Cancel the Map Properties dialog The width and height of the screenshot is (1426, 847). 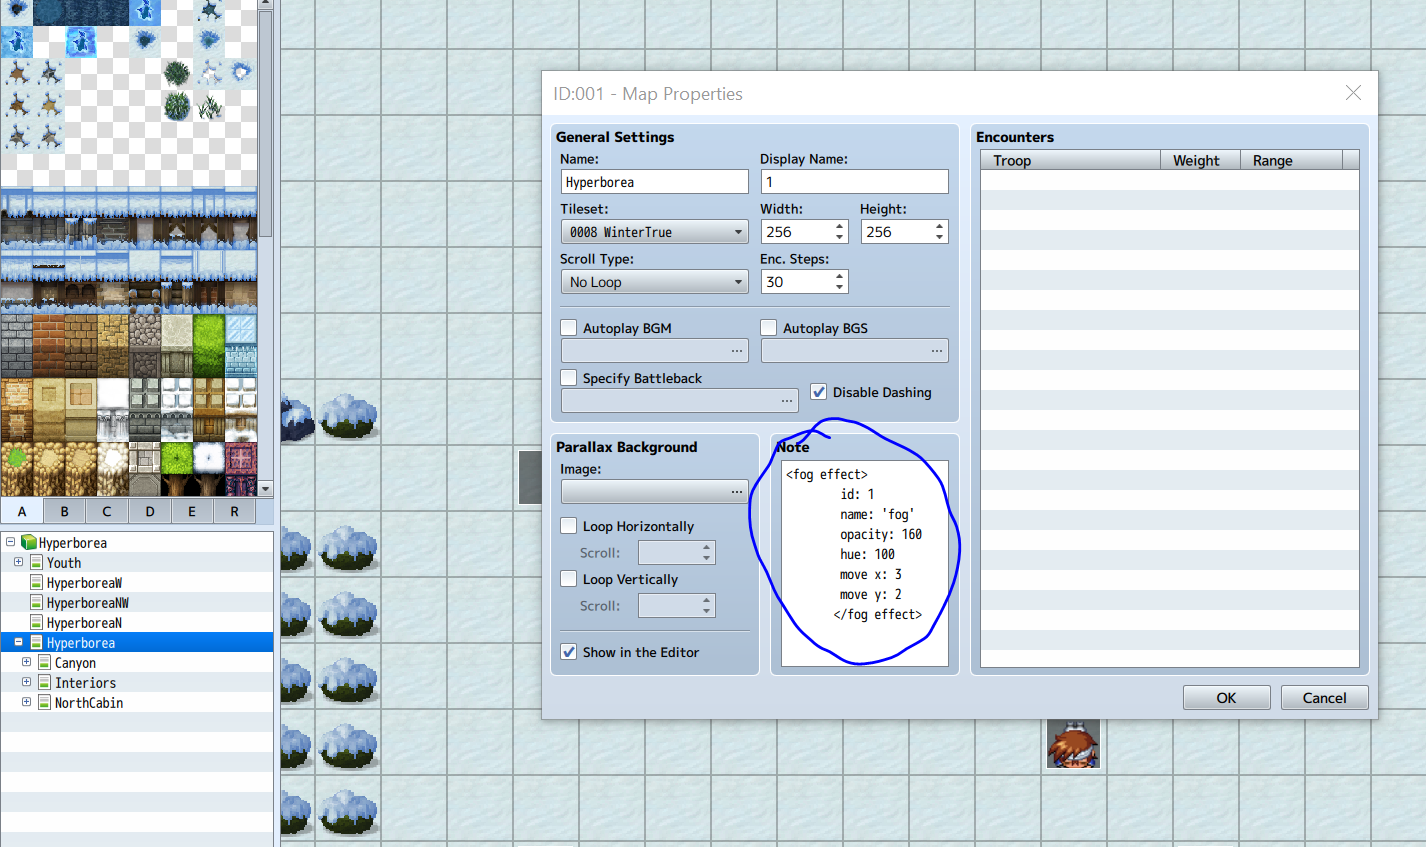point(1324,698)
